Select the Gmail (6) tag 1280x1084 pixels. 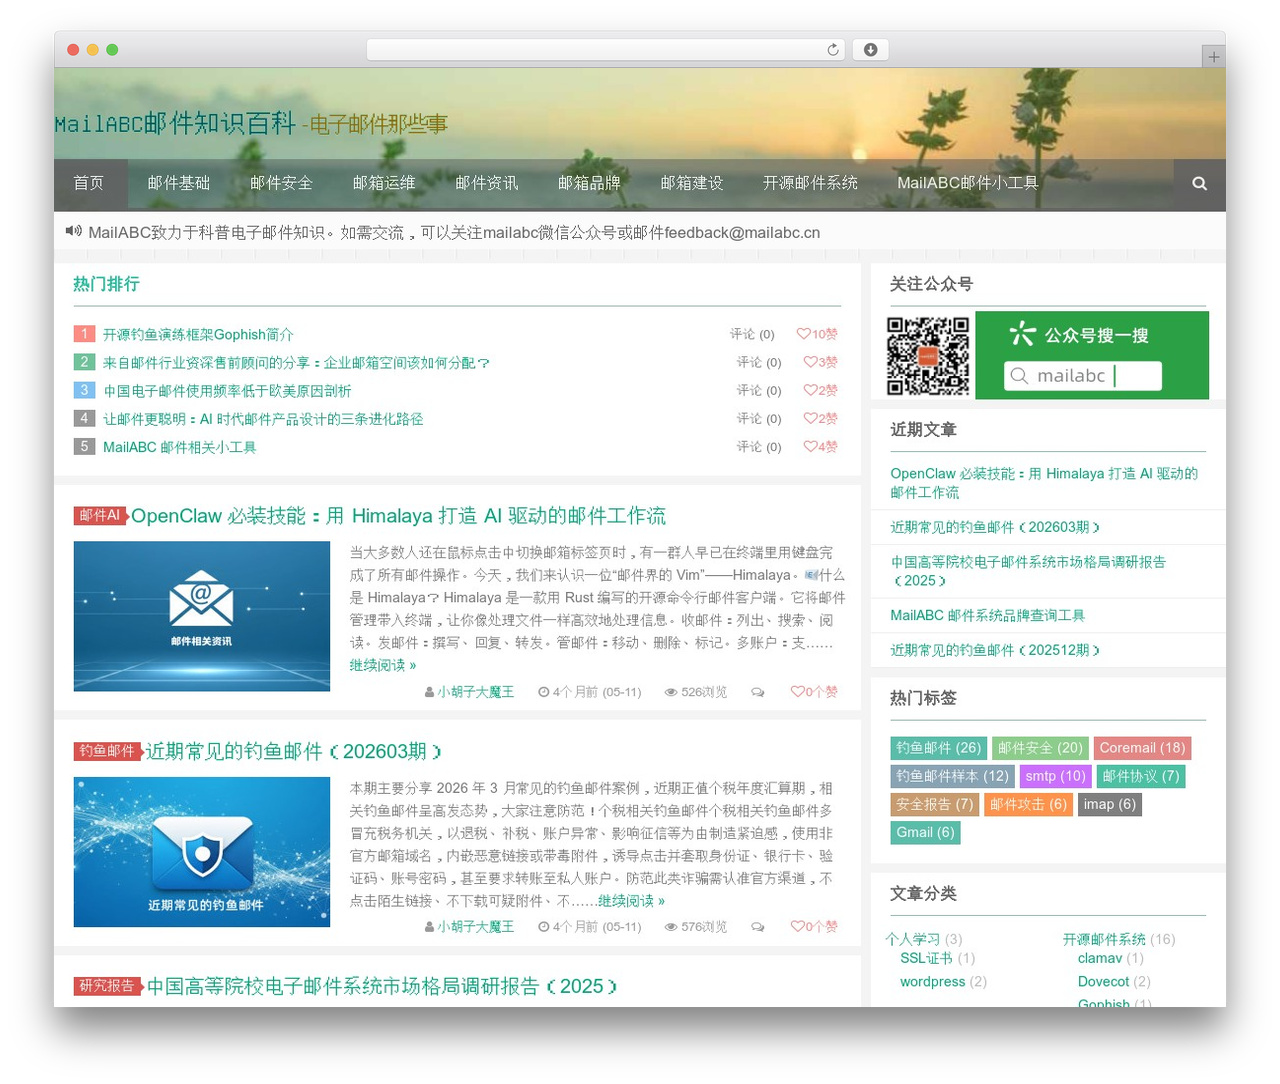pyautogui.click(x=925, y=832)
